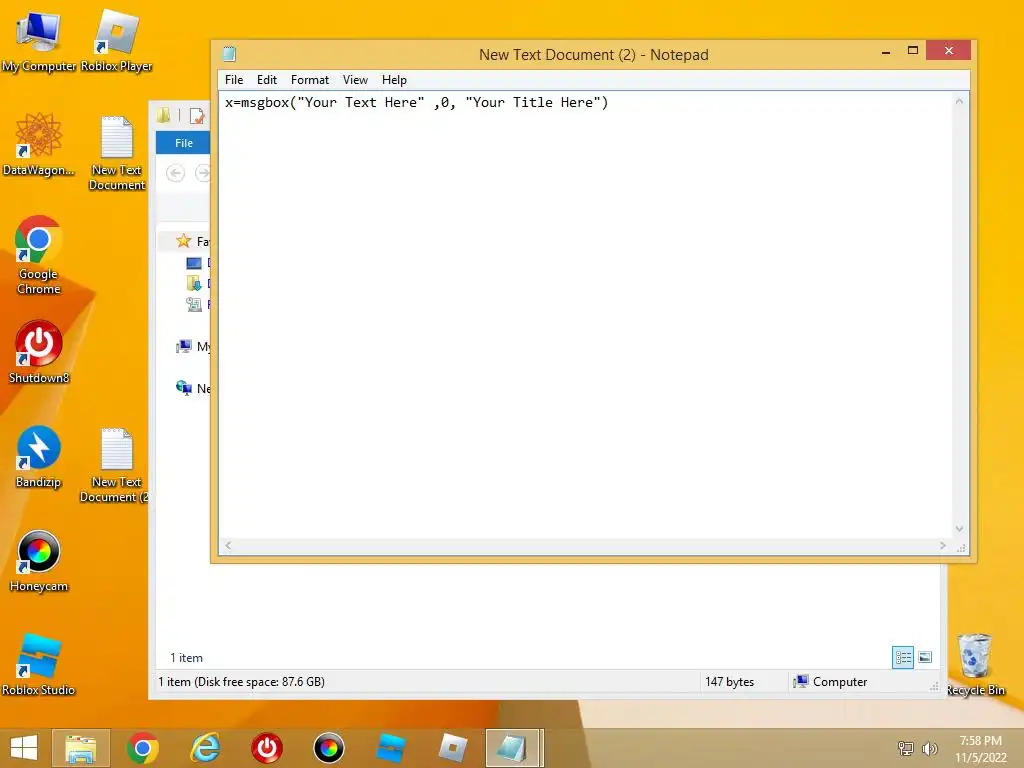Open File Explorer from taskbar

(81, 748)
